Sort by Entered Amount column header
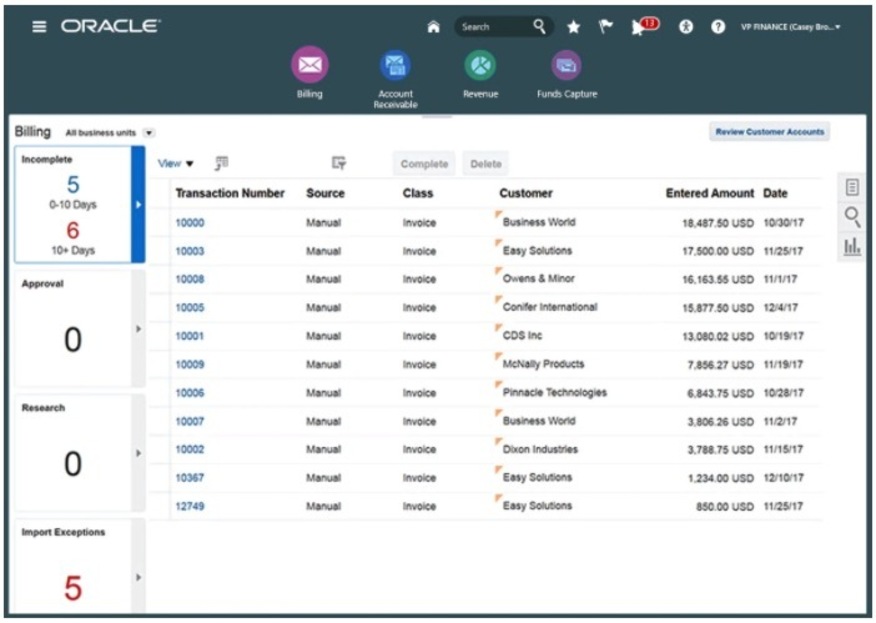The image size is (876, 623). (710, 193)
